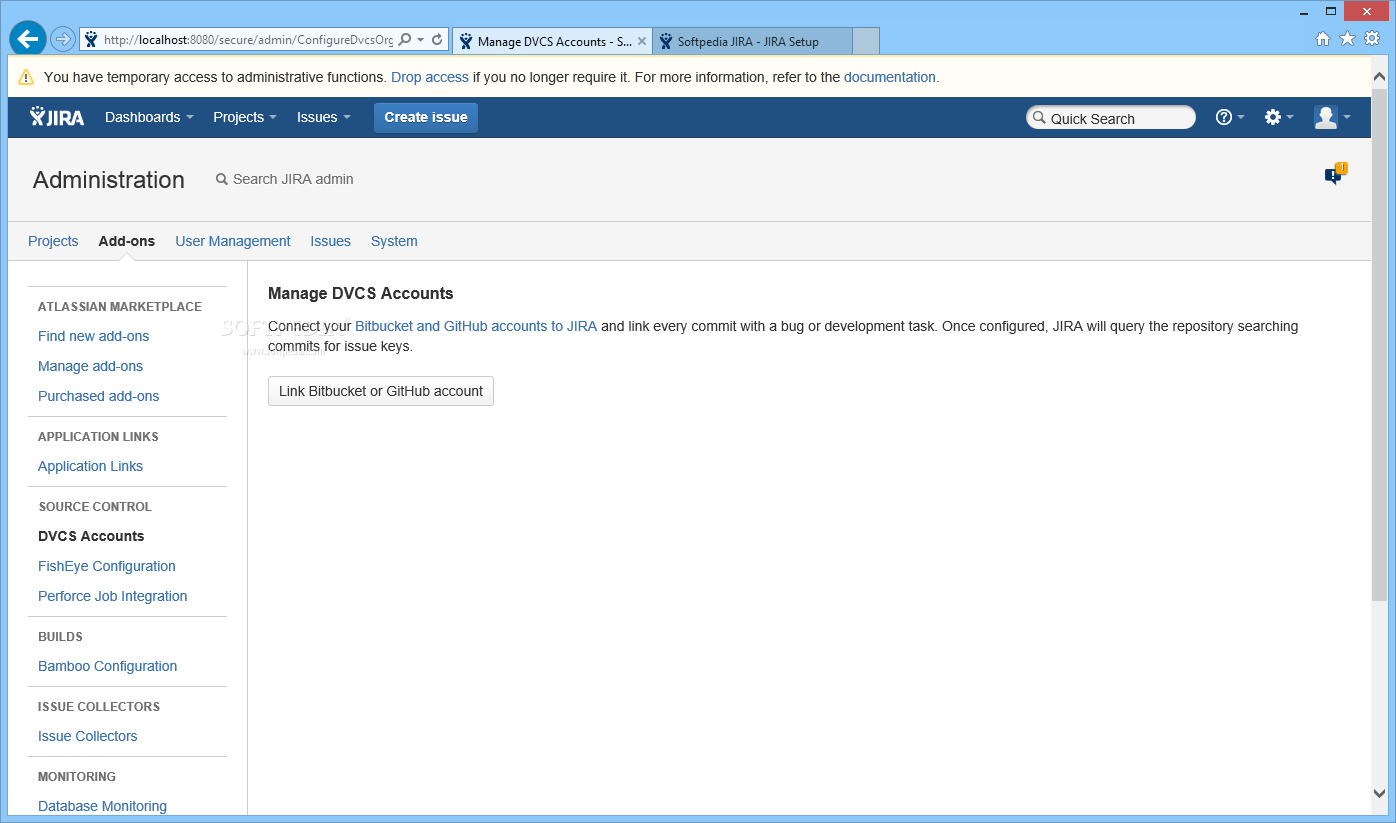Close the Manage DVCS Accounts tab
Viewport: 1396px width, 823px height.
coord(642,41)
